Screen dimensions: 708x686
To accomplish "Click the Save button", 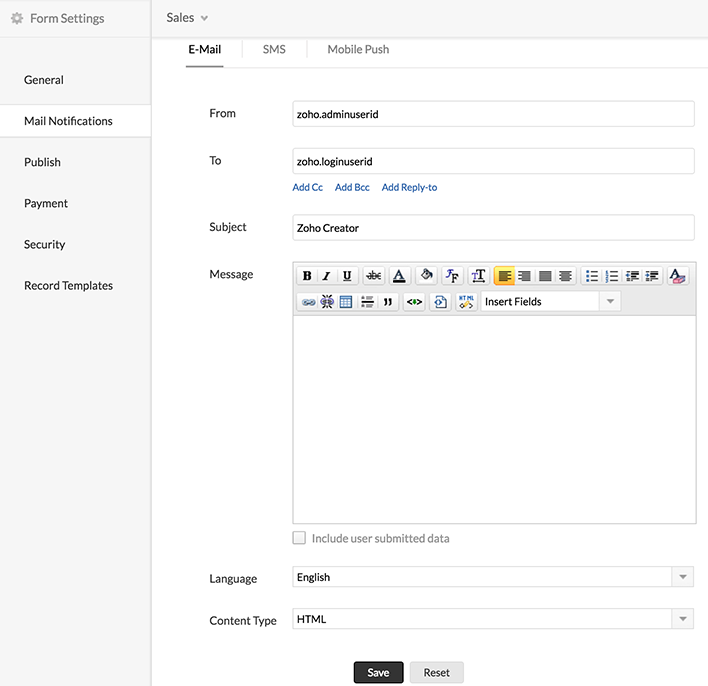I will click(378, 673).
